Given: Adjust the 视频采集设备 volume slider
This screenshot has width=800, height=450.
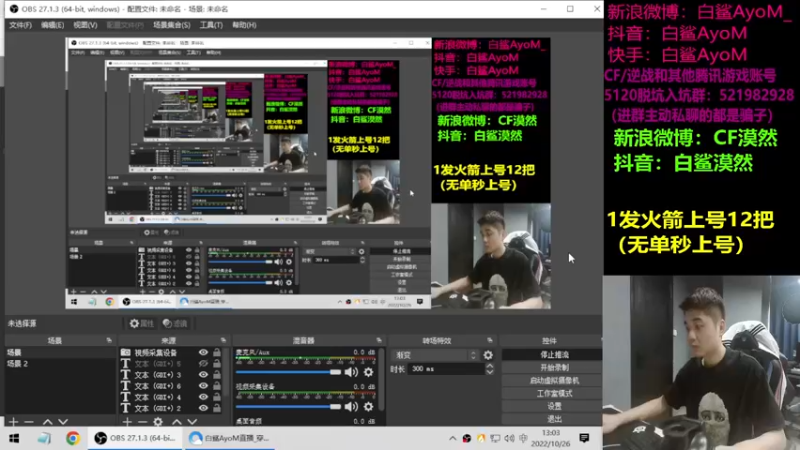Looking at the screenshot, I should coord(288,407).
